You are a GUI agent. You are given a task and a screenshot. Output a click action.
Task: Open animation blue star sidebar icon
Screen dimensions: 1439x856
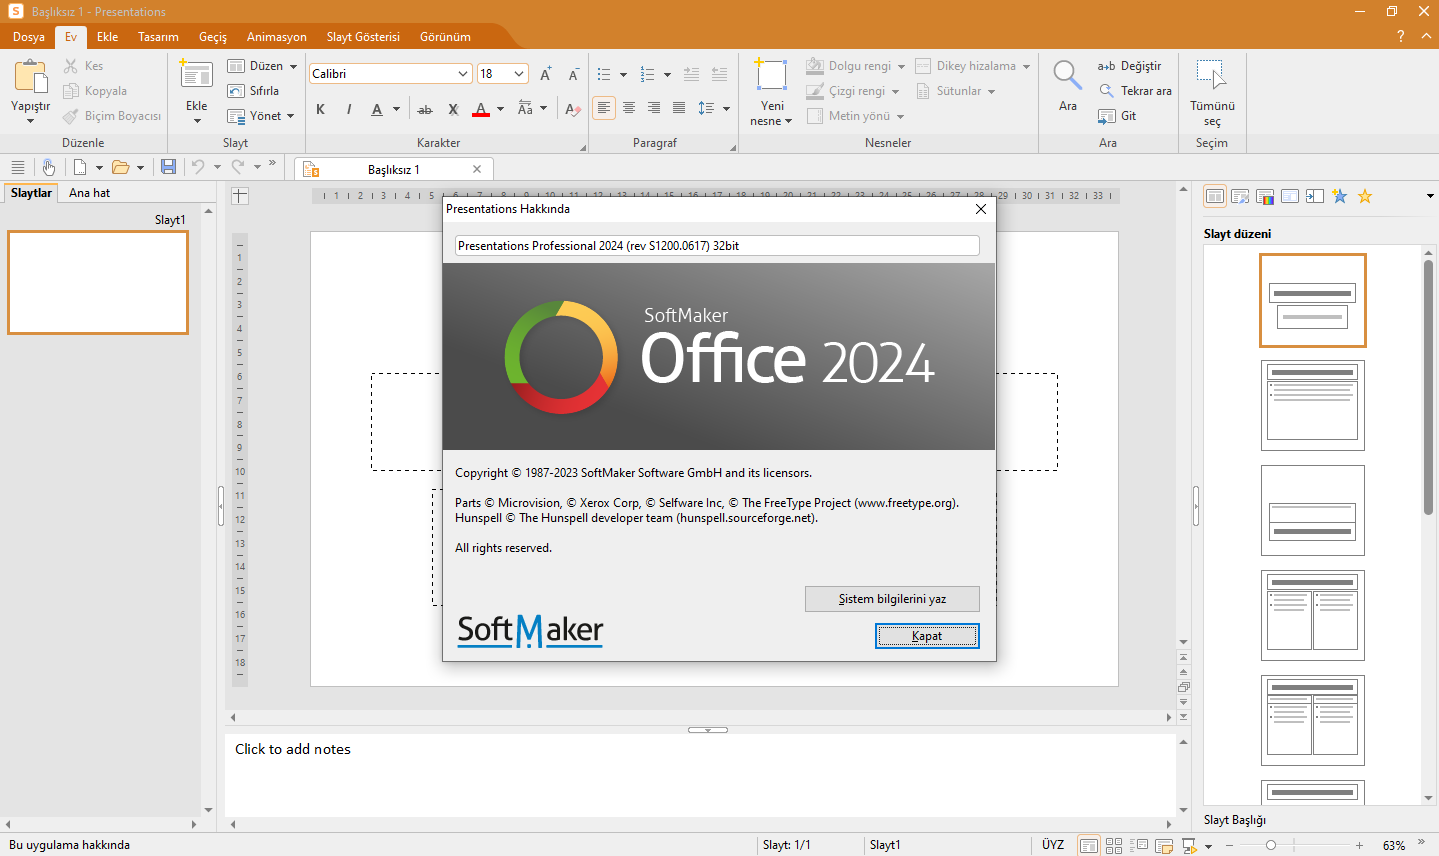1340,196
